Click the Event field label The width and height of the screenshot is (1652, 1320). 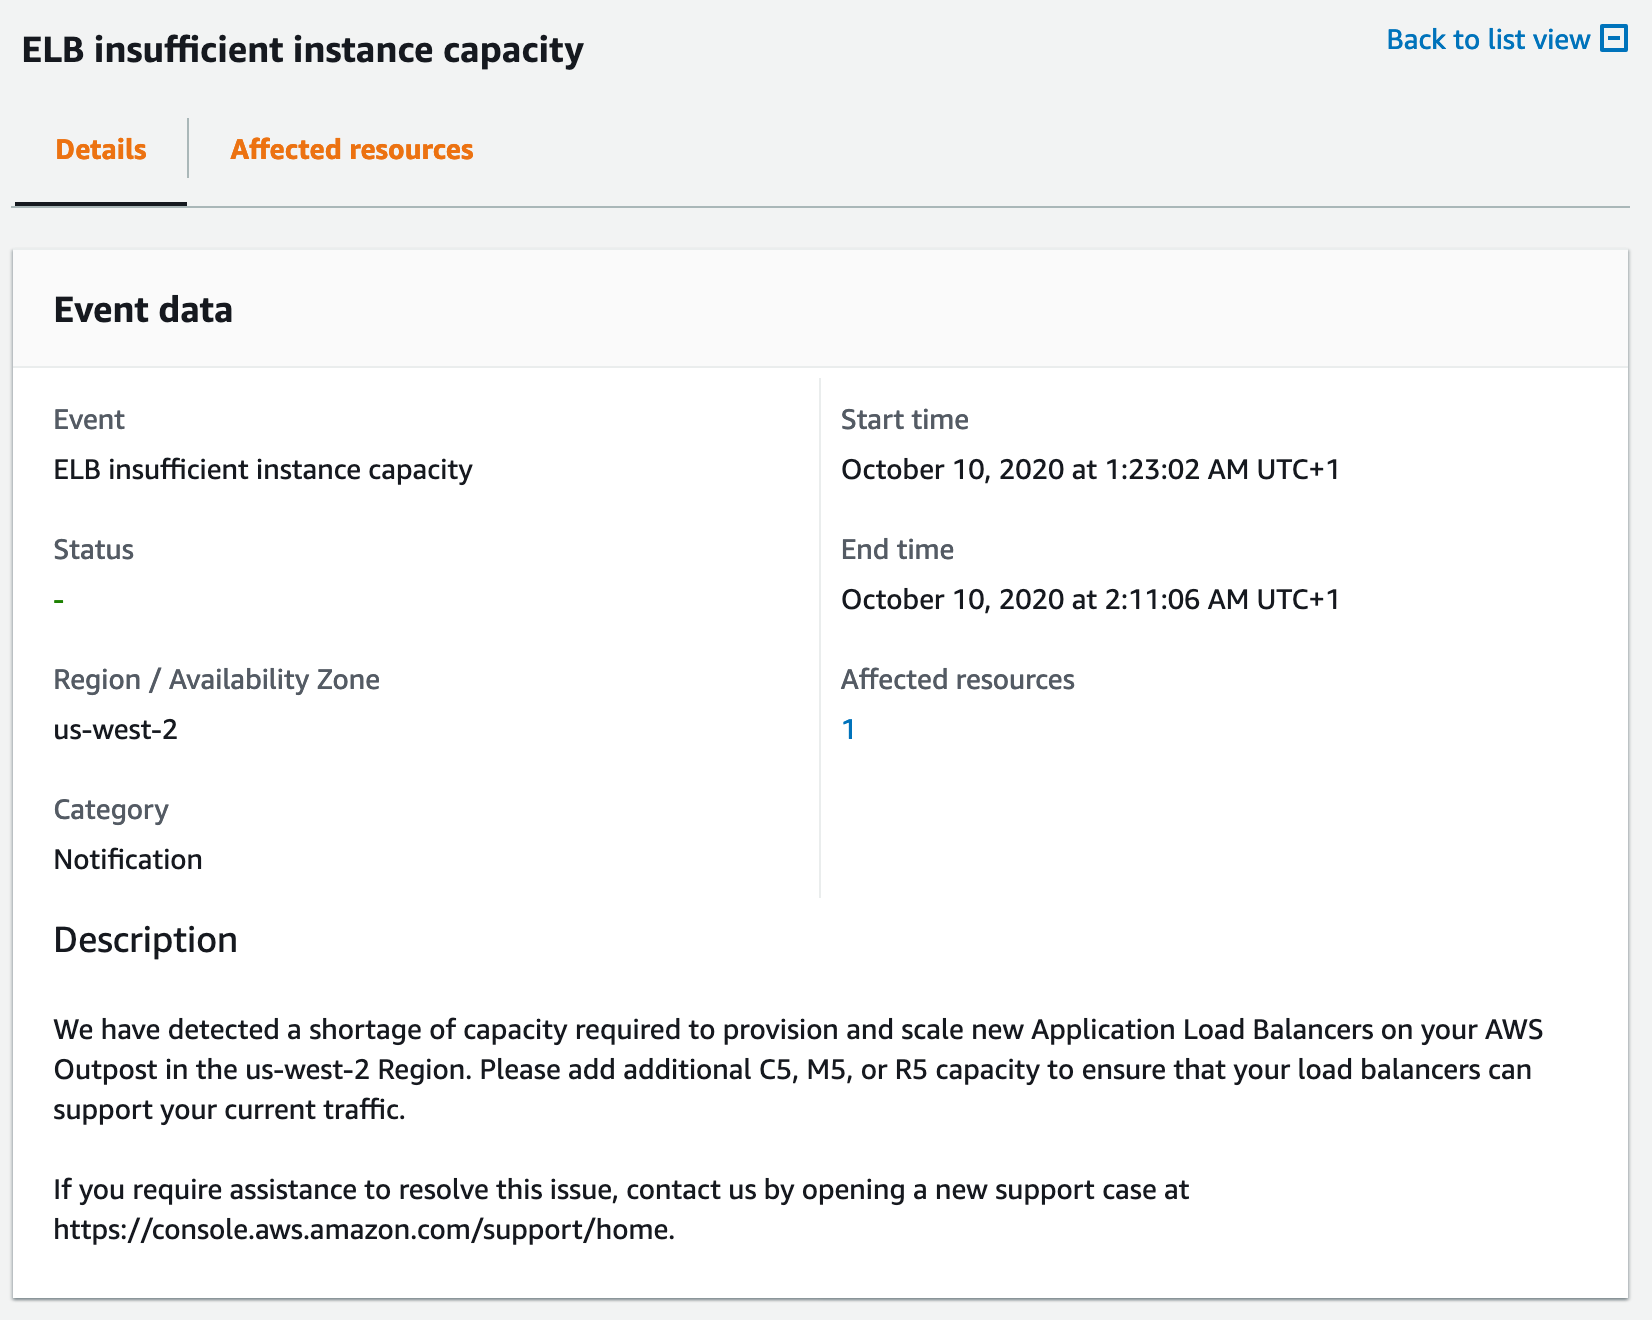[89, 419]
